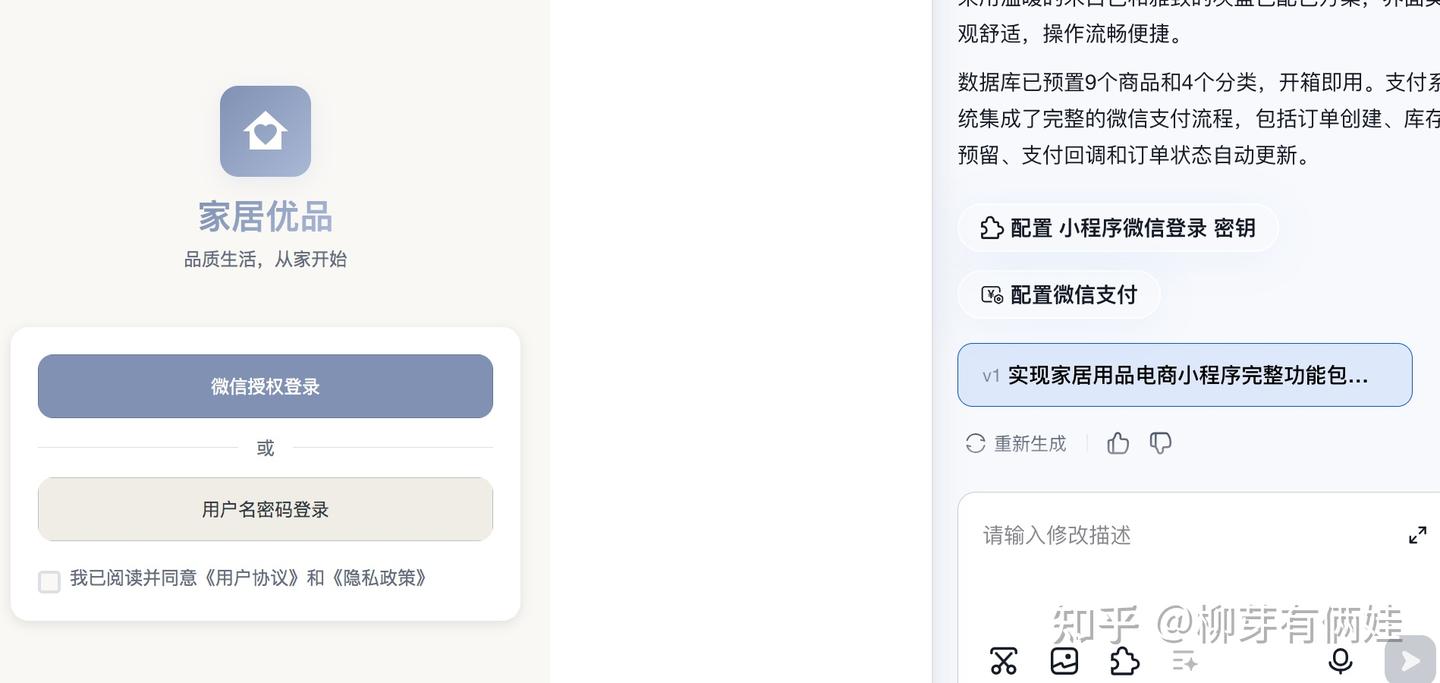Open the v1 version card

click(x=1184, y=374)
